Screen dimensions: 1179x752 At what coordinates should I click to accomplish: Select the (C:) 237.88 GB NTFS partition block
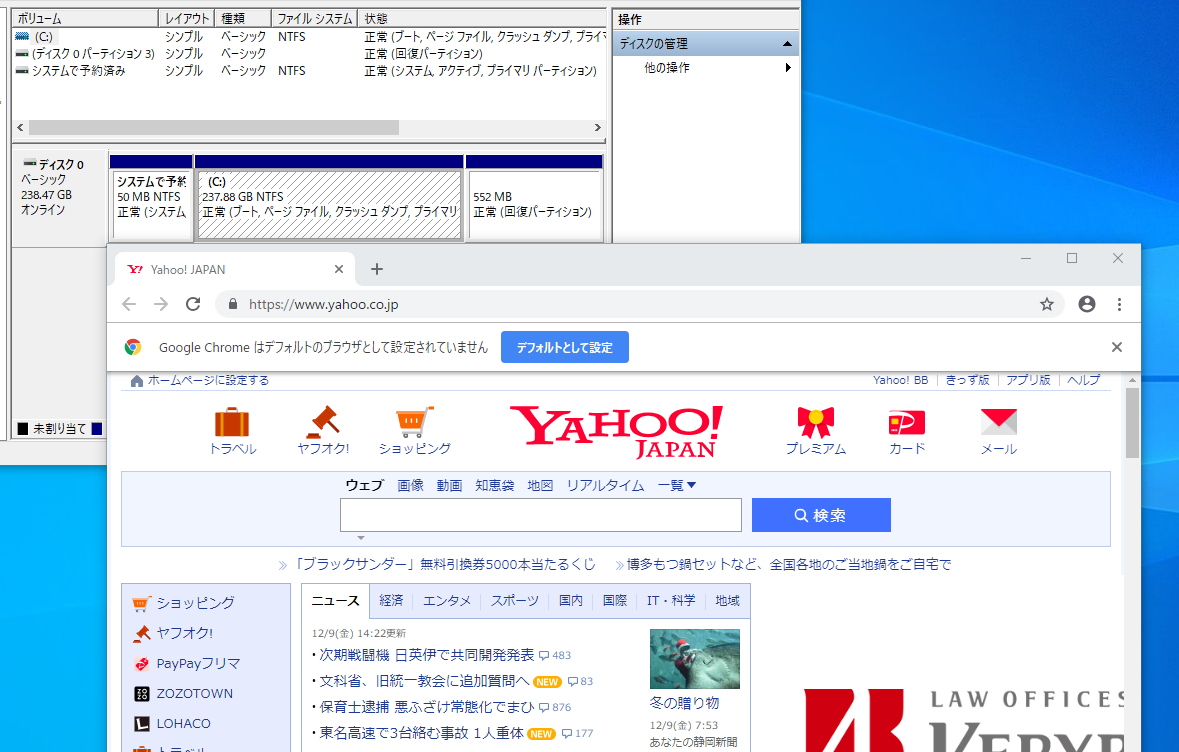(329, 205)
